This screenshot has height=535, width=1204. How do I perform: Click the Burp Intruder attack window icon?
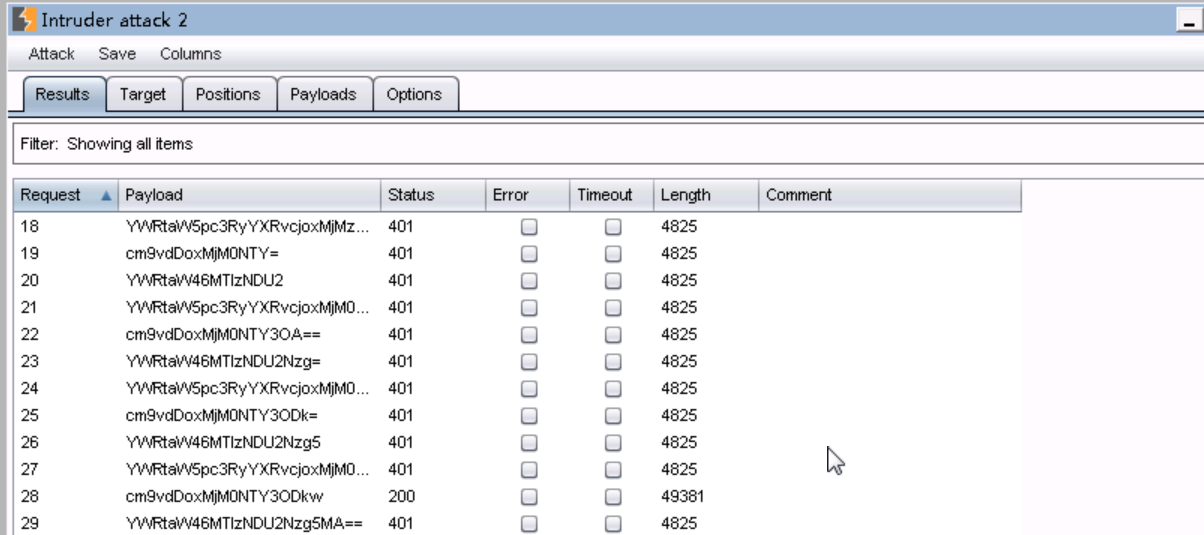click(x=23, y=19)
